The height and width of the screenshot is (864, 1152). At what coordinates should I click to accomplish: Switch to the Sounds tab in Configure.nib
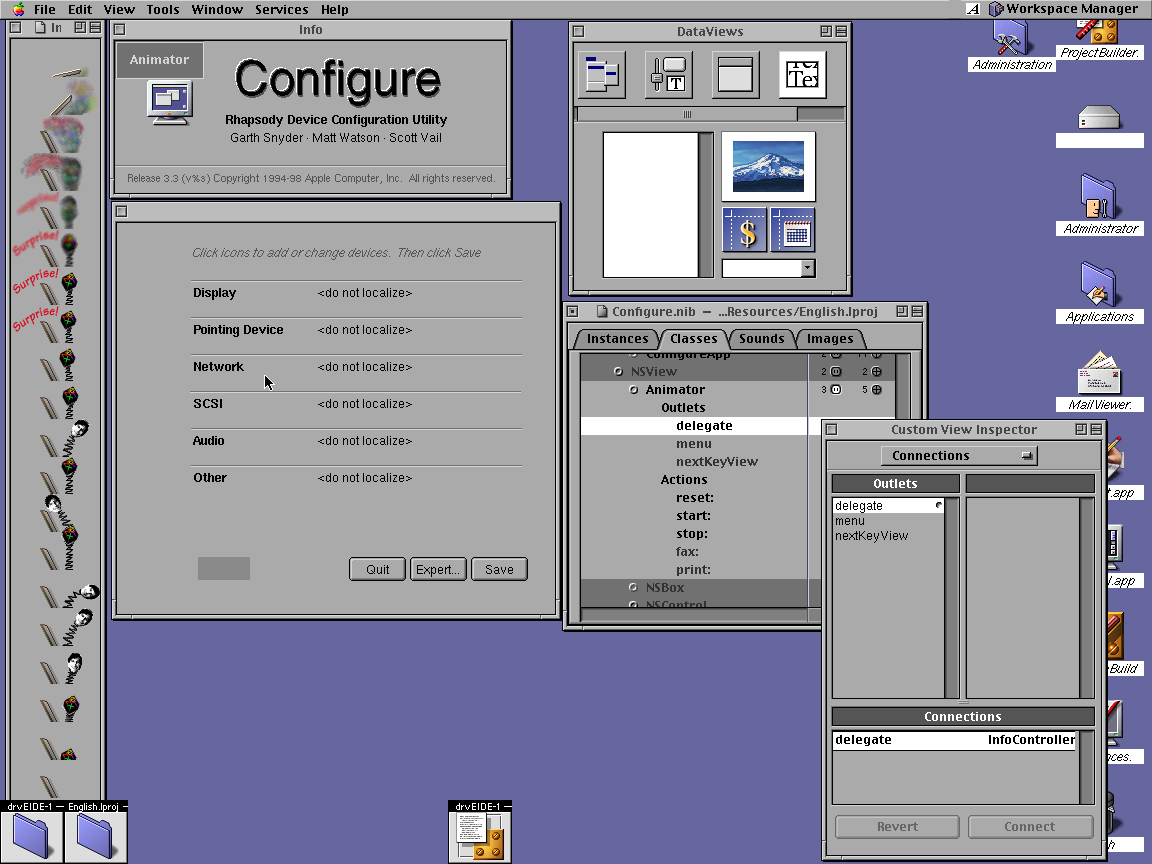pos(761,339)
